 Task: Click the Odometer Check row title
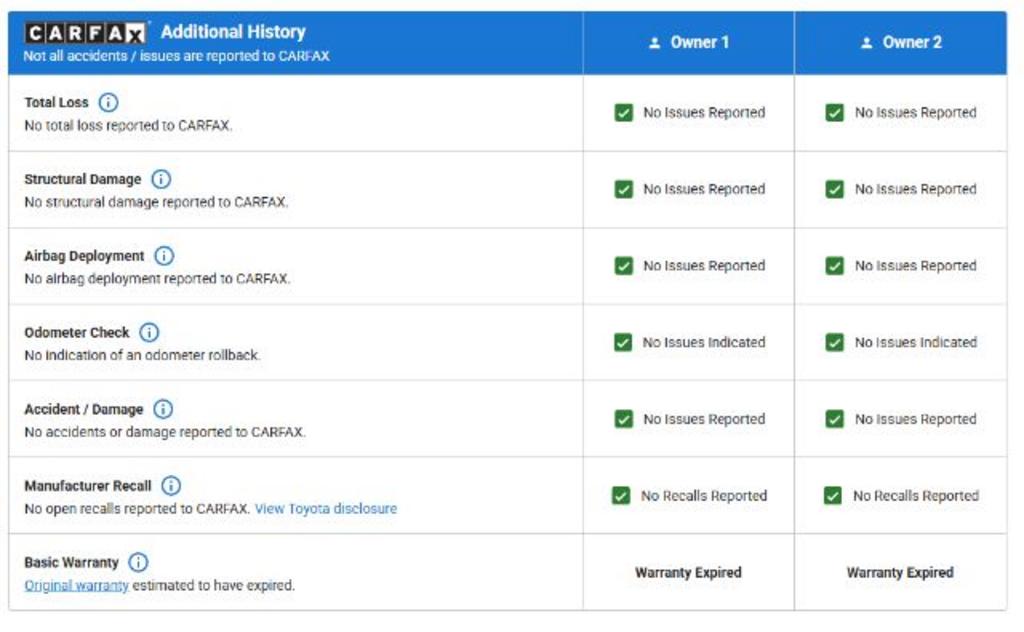77,332
